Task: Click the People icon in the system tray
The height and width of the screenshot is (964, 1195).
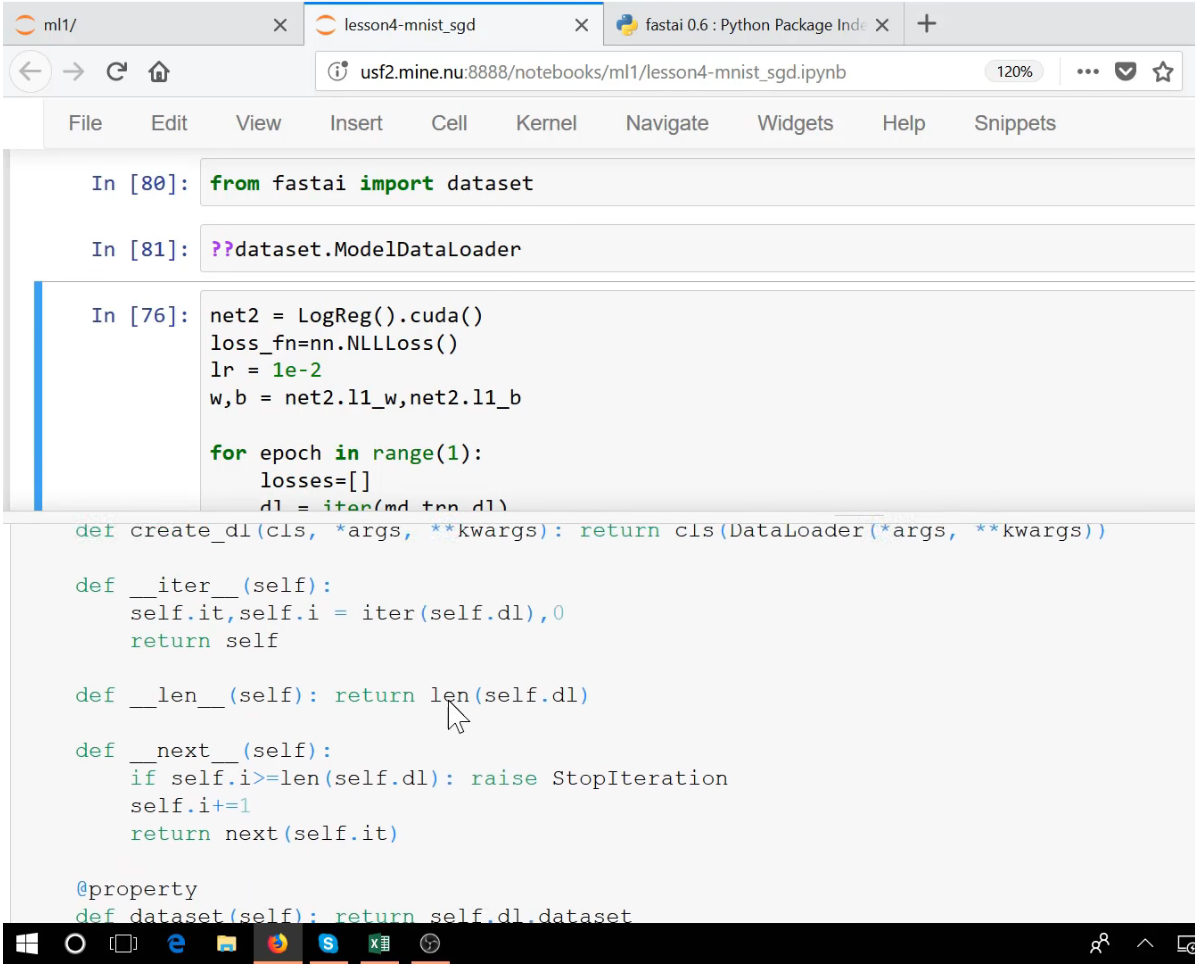Action: point(1098,943)
